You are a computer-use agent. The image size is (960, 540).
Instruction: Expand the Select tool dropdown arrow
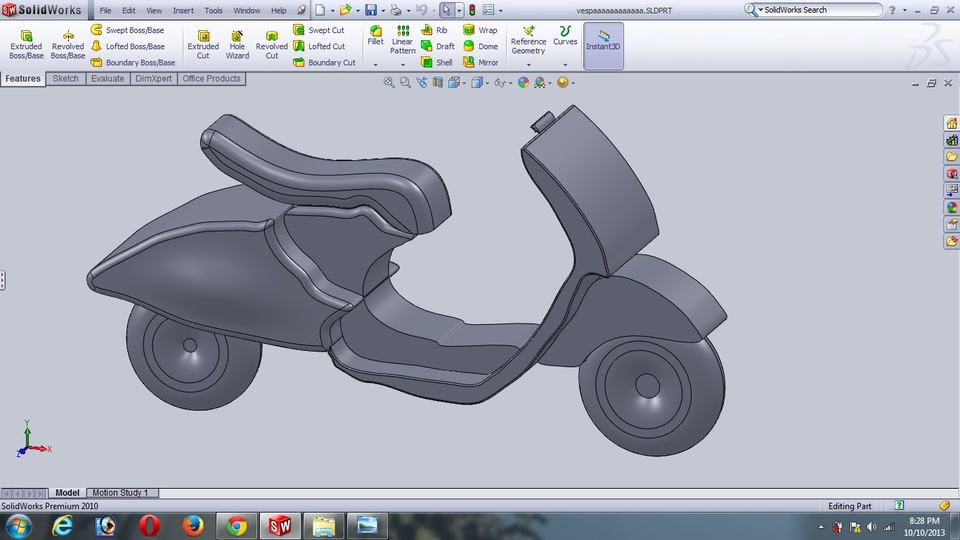click(x=459, y=10)
